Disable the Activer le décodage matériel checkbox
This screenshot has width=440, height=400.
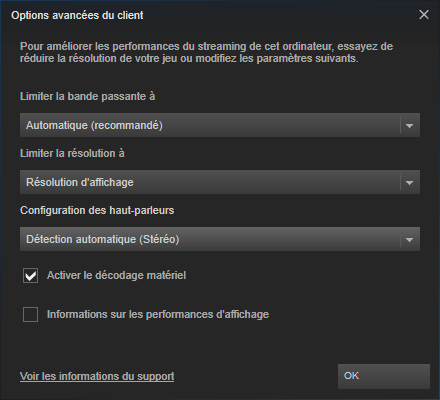coord(30,276)
